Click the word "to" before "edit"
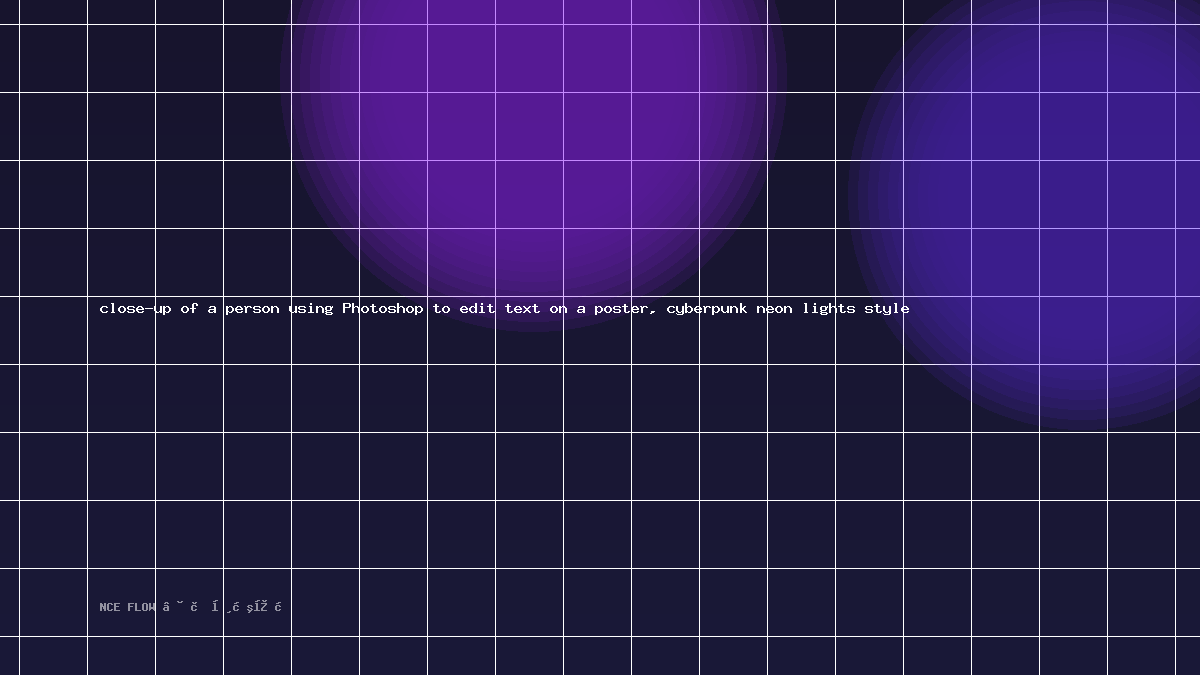Viewport: 1200px width, 675px height. (x=441, y=308)
